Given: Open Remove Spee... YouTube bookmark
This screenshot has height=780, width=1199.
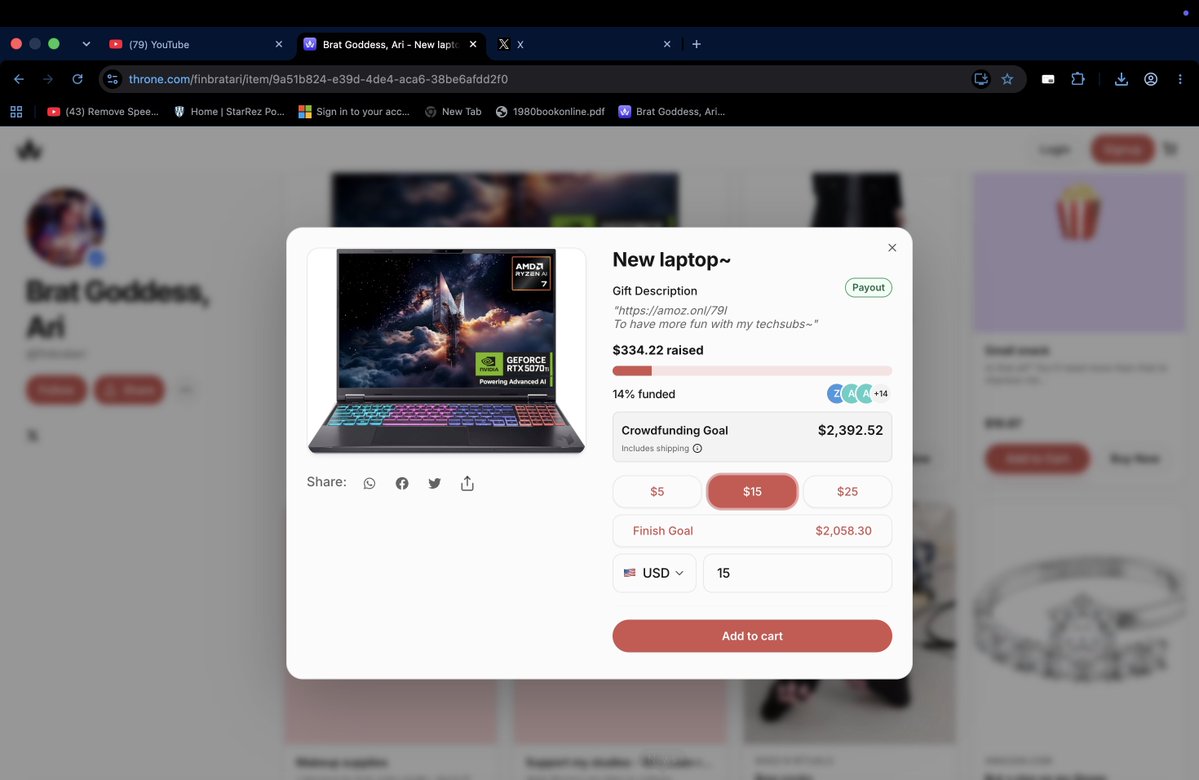Looking at the screenshot, I should [x=103, y=112].
